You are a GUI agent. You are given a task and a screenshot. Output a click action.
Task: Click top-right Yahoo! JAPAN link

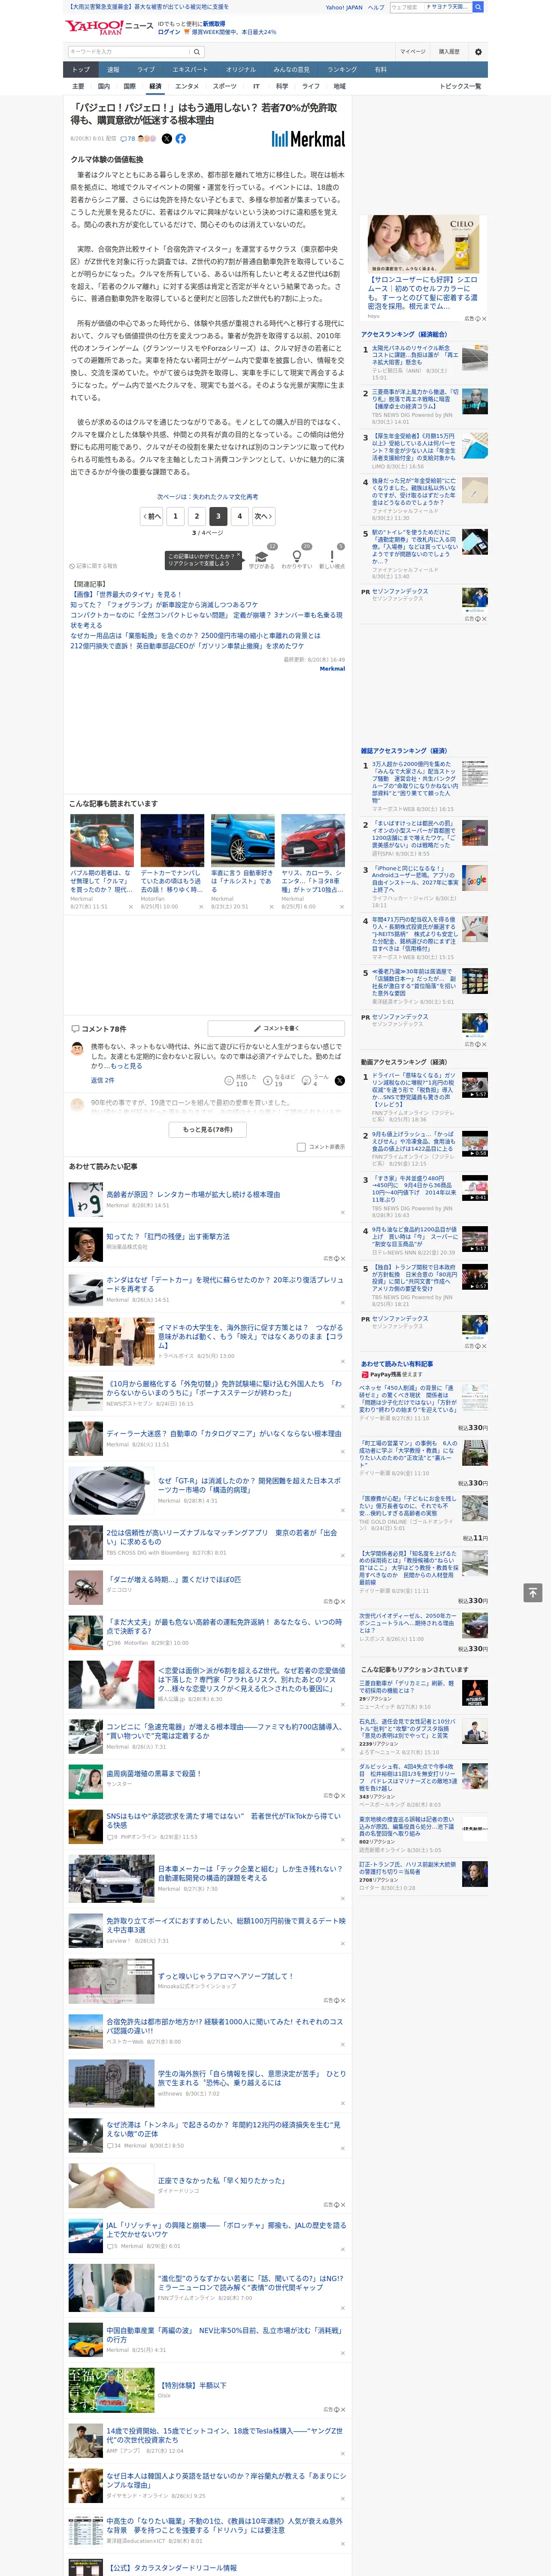pos(344,7)
